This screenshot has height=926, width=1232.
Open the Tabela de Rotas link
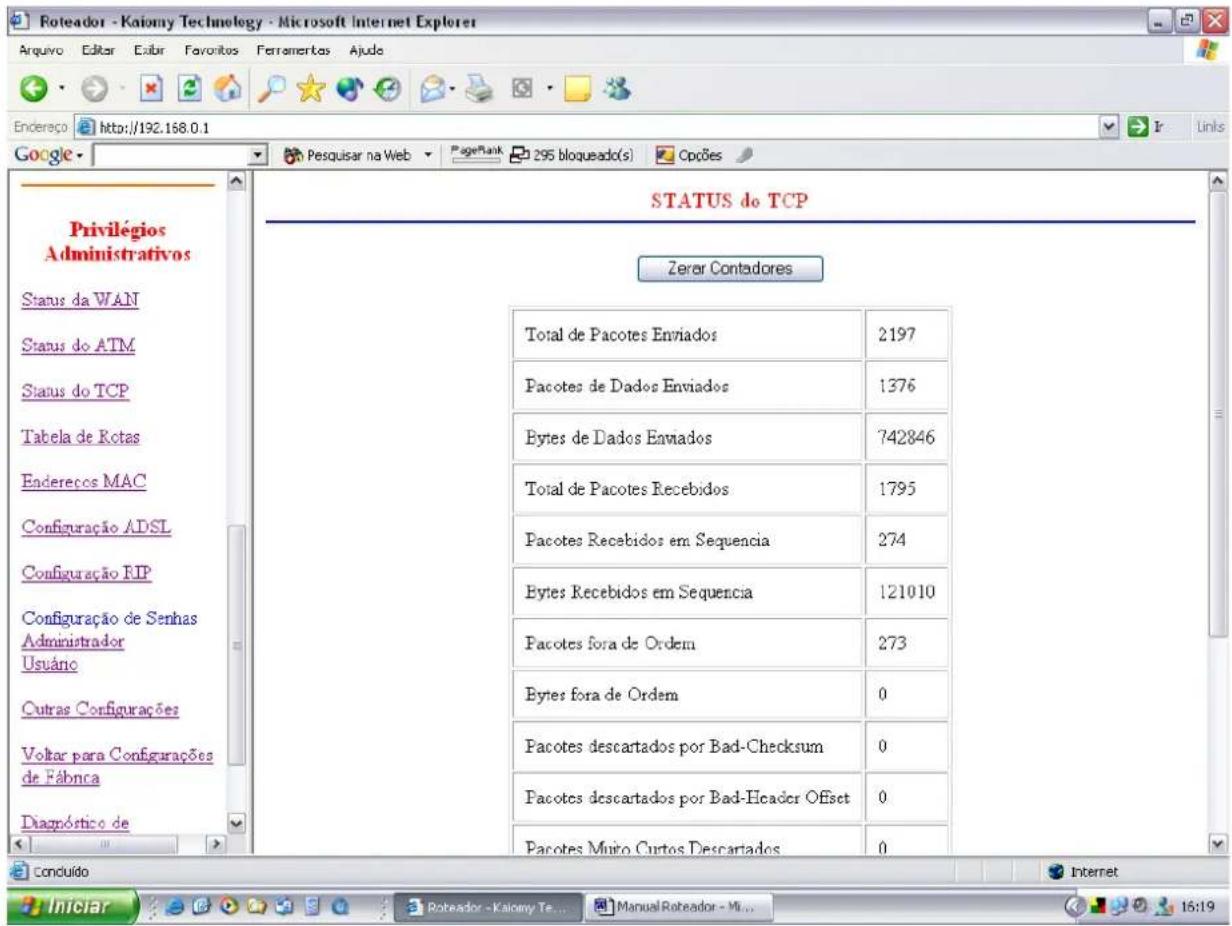pyautogui.click(x=83, y=436)
